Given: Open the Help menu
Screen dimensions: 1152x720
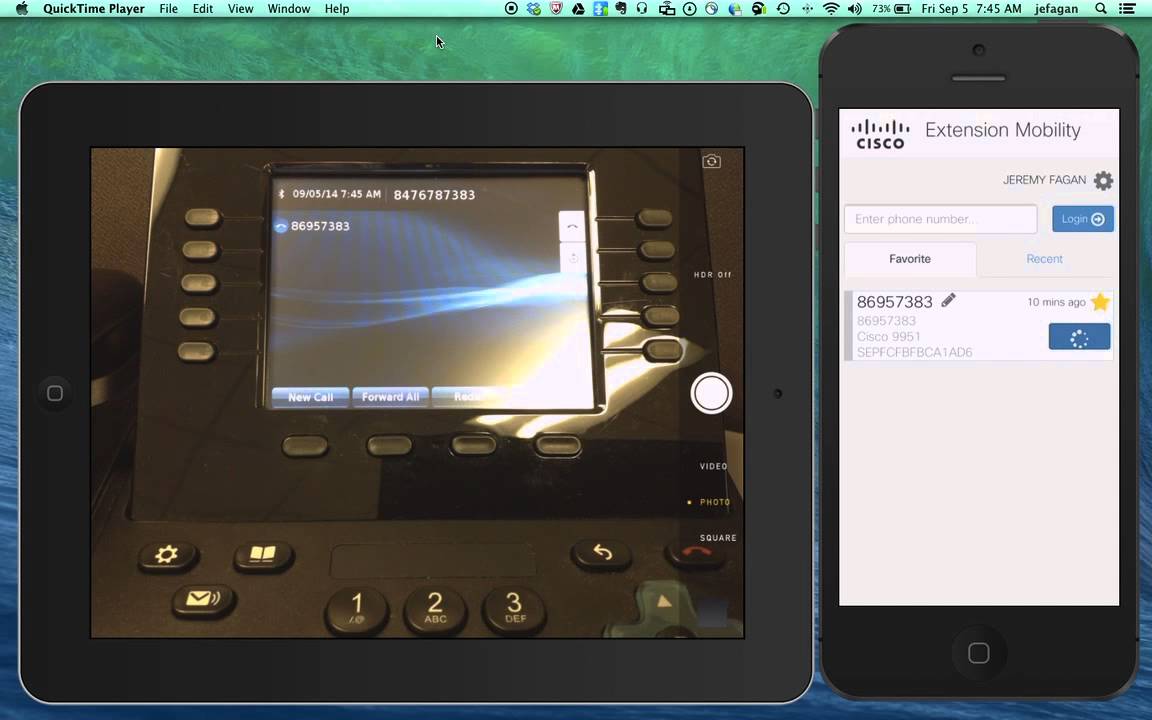Looking at the screenshot, I should point(337,9).
